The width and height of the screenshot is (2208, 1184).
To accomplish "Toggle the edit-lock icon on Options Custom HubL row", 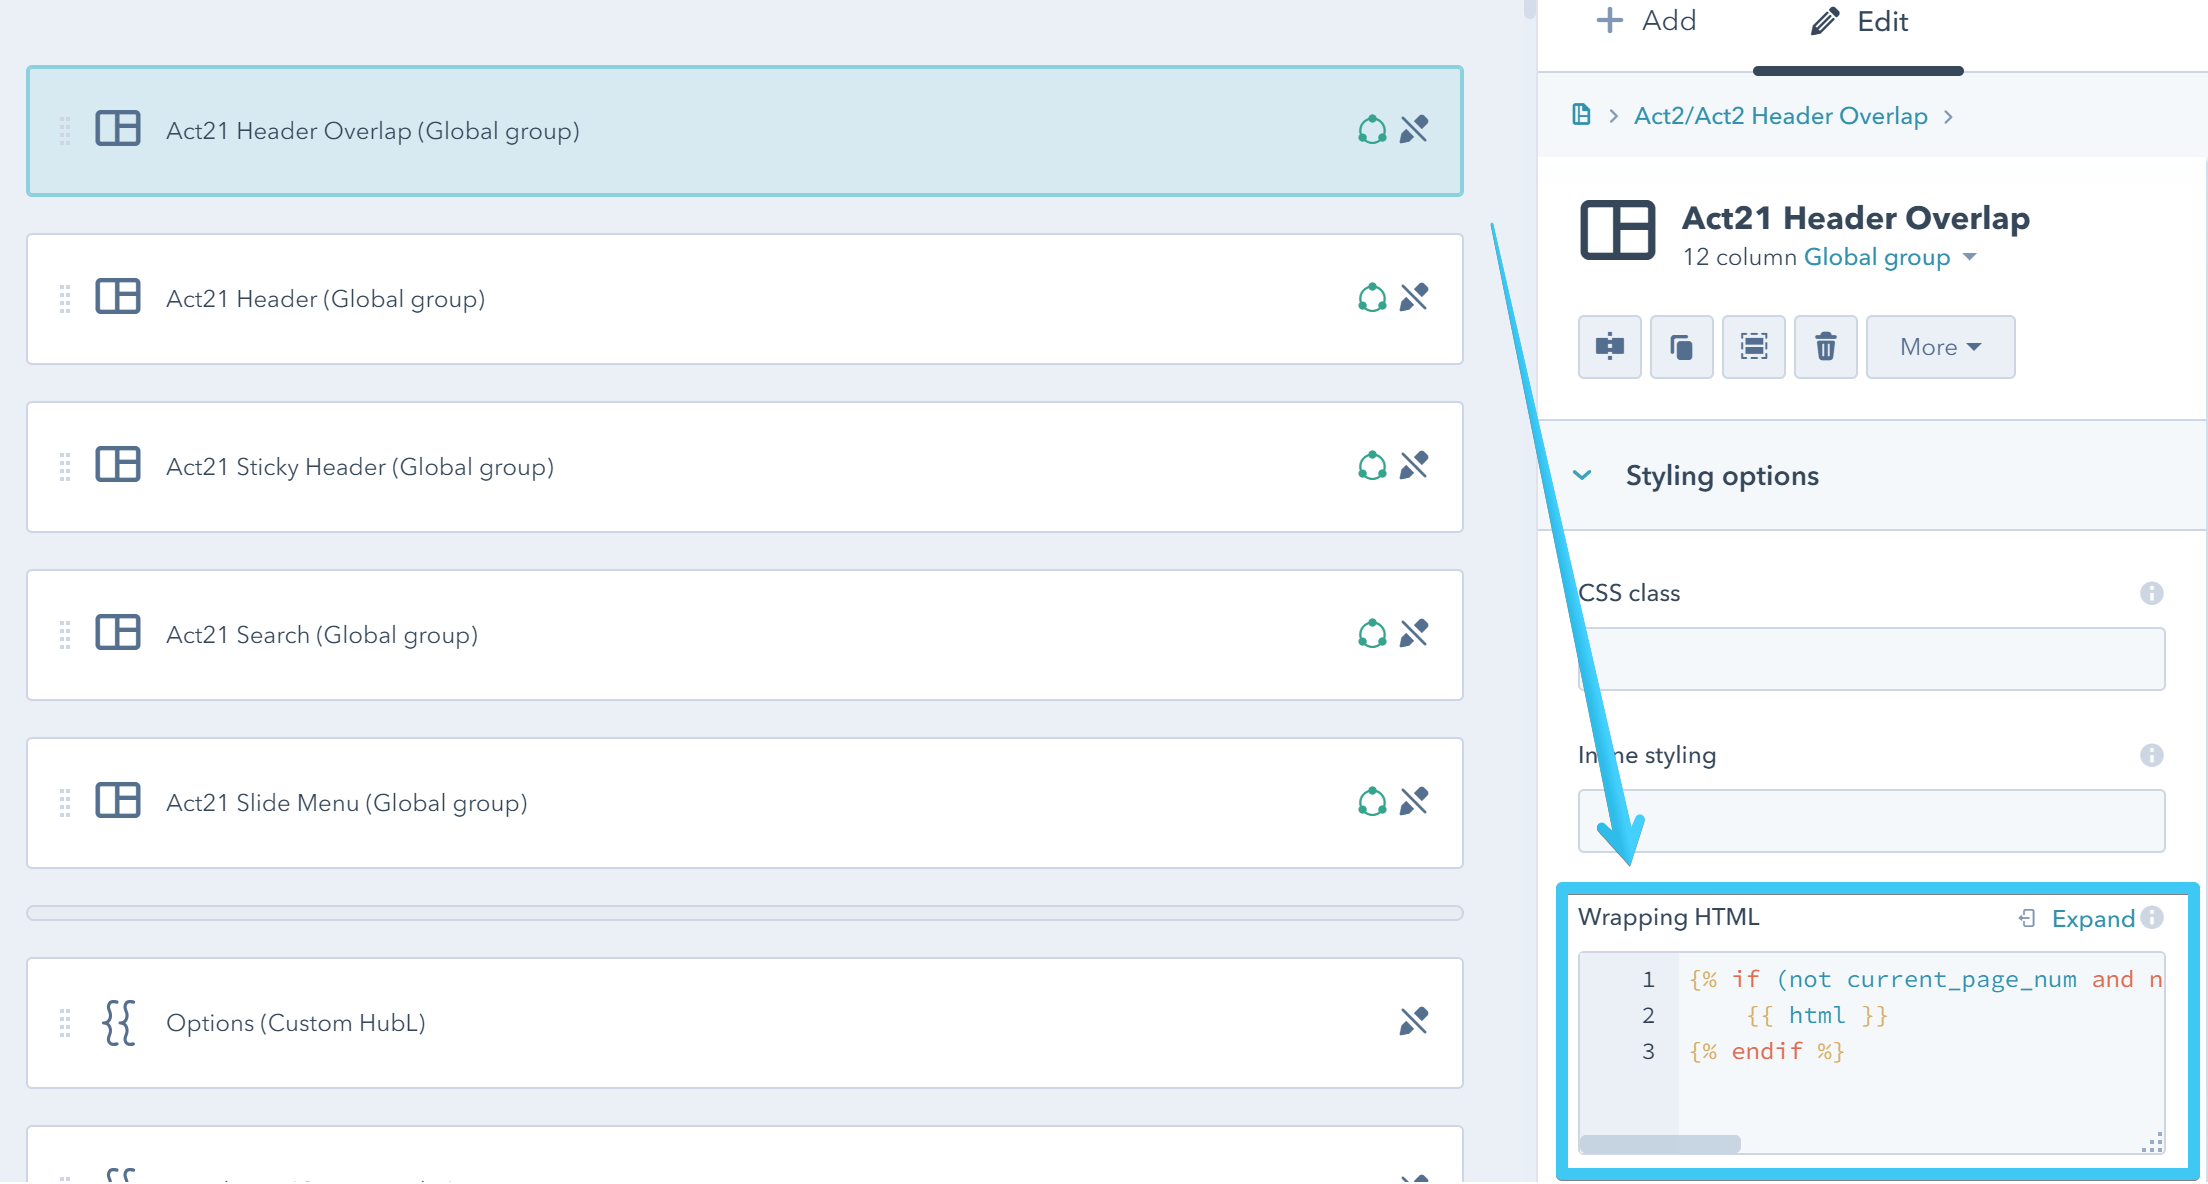I will pos(1413,1021).
